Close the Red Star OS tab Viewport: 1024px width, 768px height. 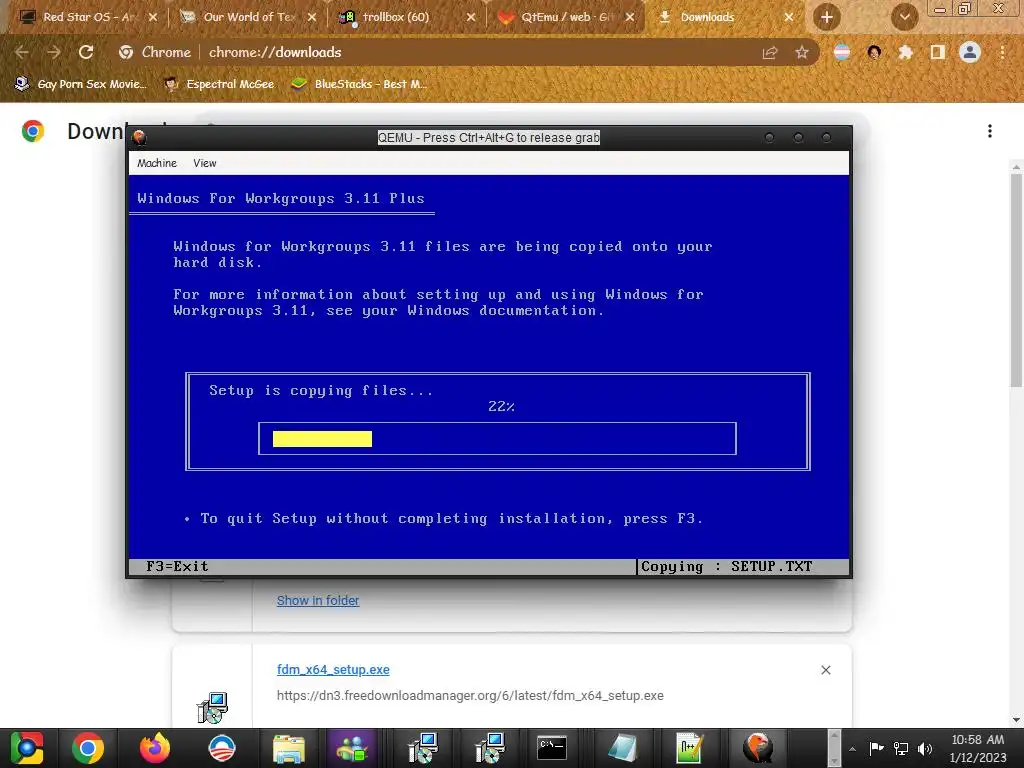click(x=153, y=17)
